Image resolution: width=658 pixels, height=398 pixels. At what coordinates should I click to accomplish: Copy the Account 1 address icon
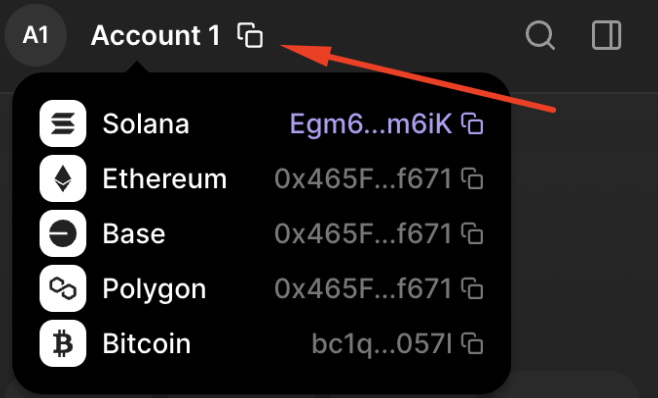tap(250, 35)
